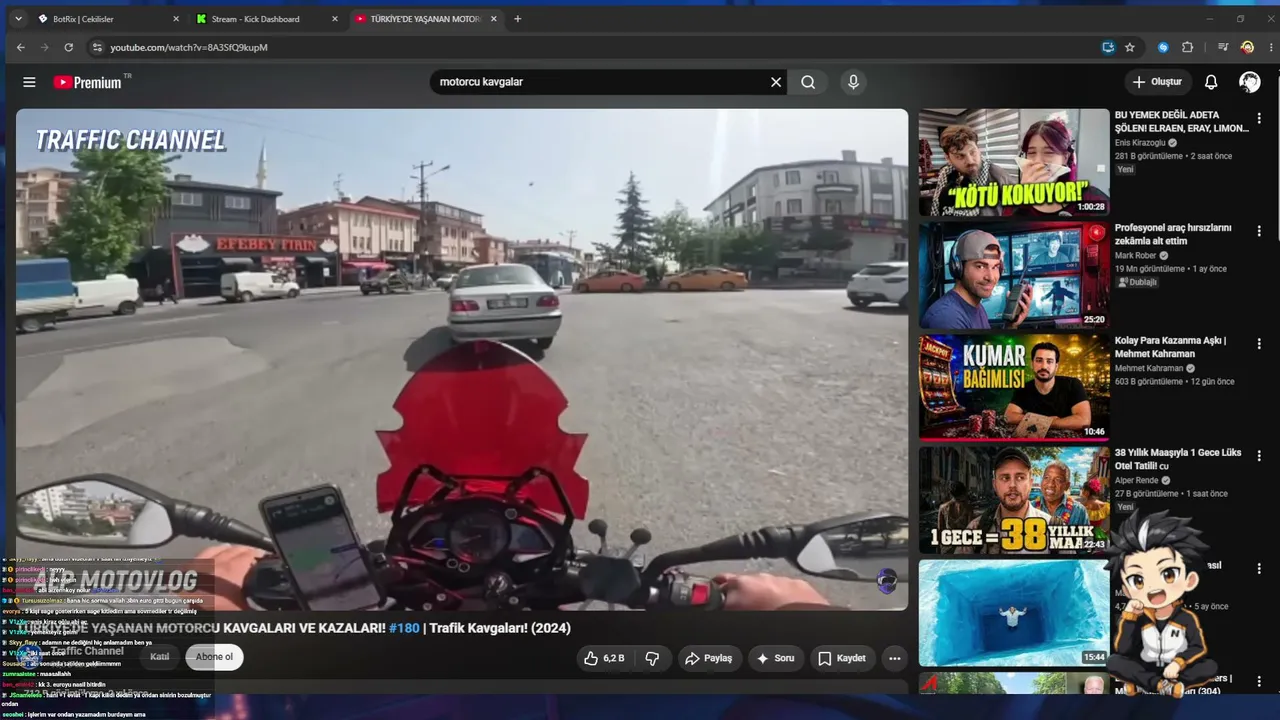Visit Mehmet Kahraman channel name under title
1280x720 pixels.
1149,369
